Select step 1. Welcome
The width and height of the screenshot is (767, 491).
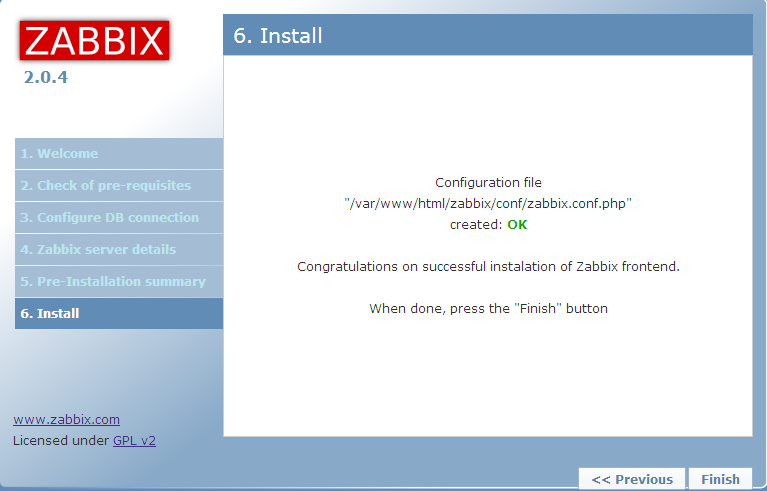pos(119,154)
